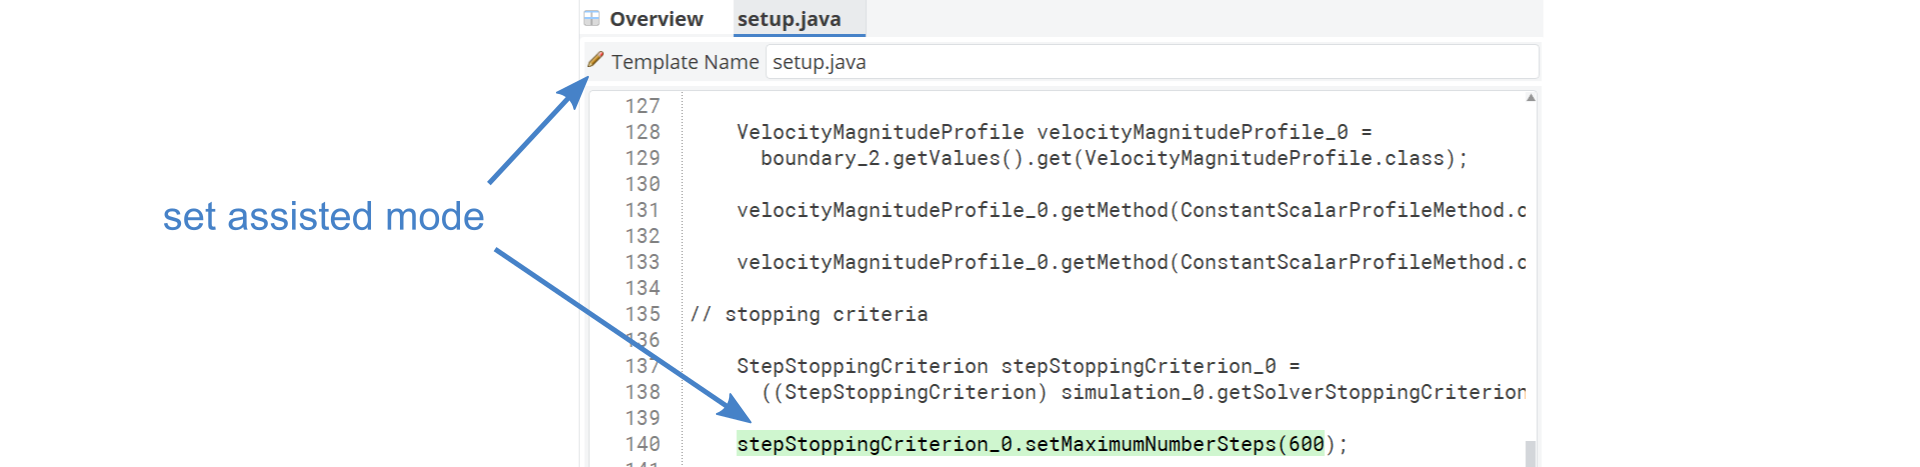1920x467 pixels.
Task: Select the setup.java tab
Action: coord(789,19)
